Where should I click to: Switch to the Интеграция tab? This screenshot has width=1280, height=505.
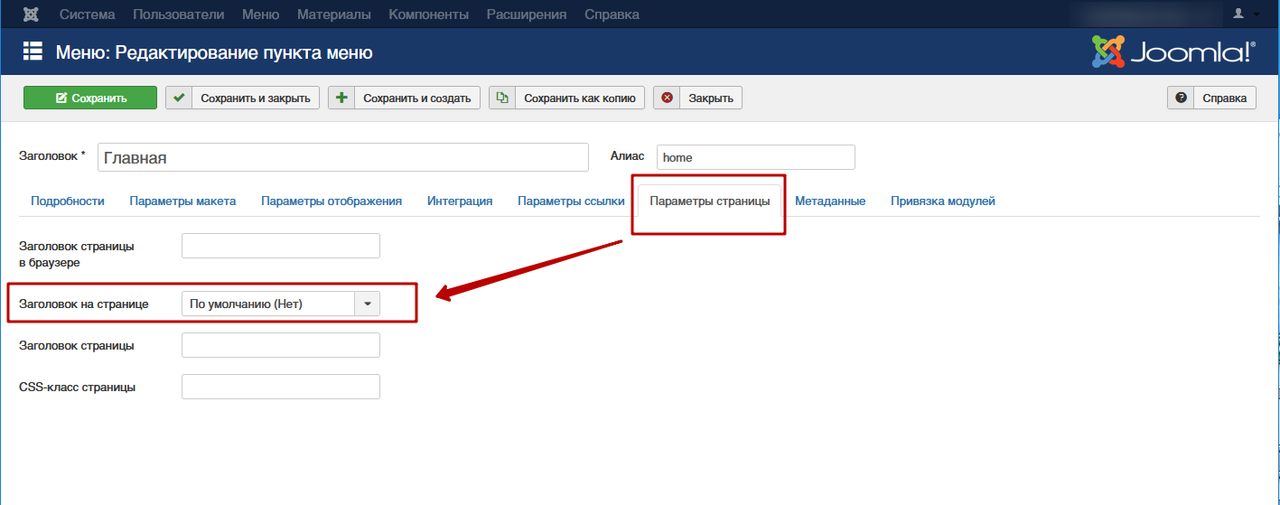[x=460, y=201]
